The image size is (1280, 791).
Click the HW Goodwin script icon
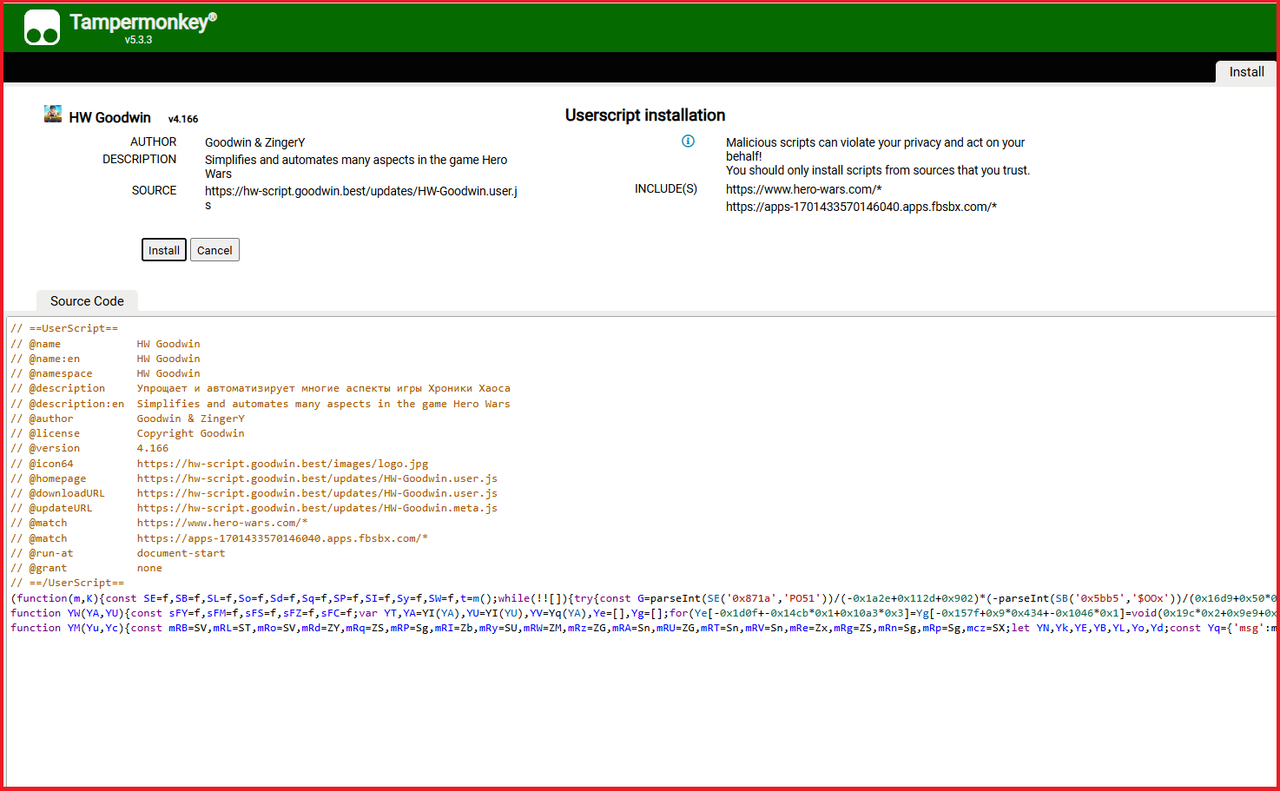[53, 114]
